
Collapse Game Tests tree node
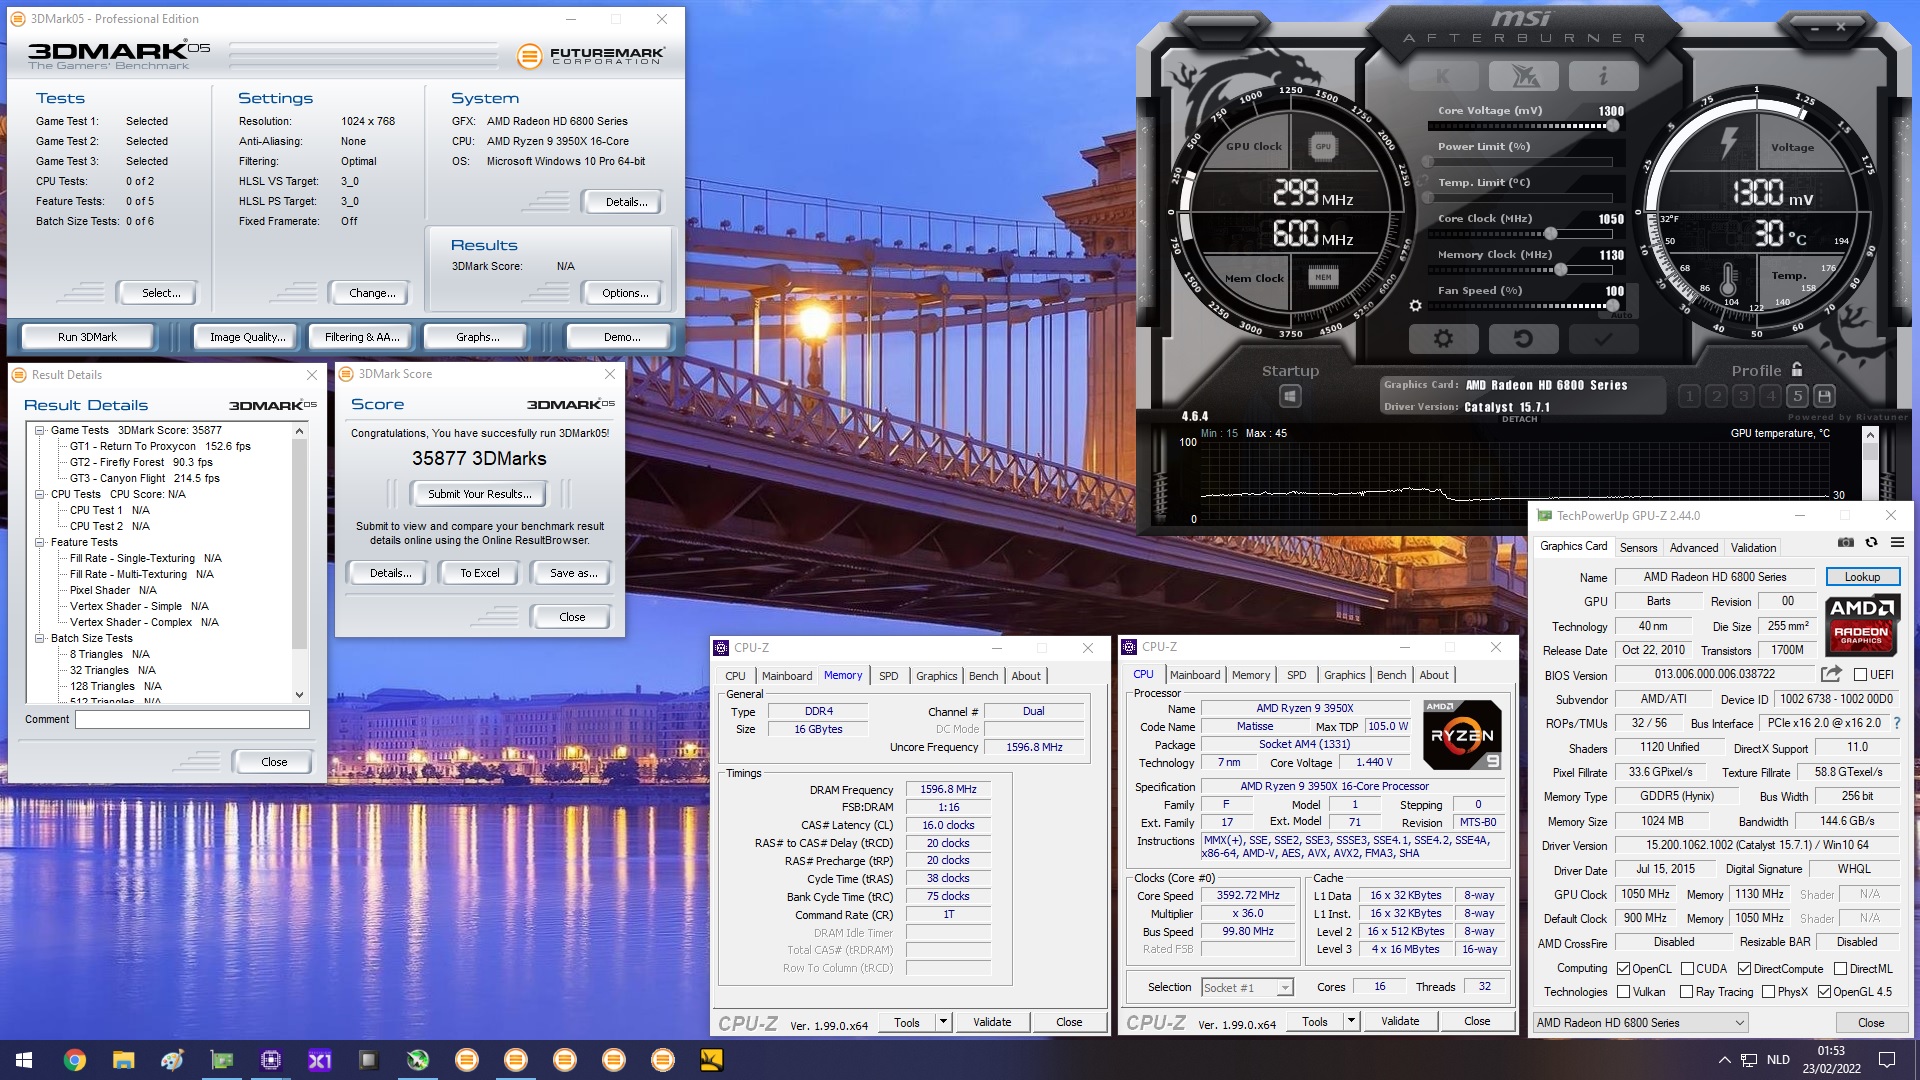(x=40, y=431)
